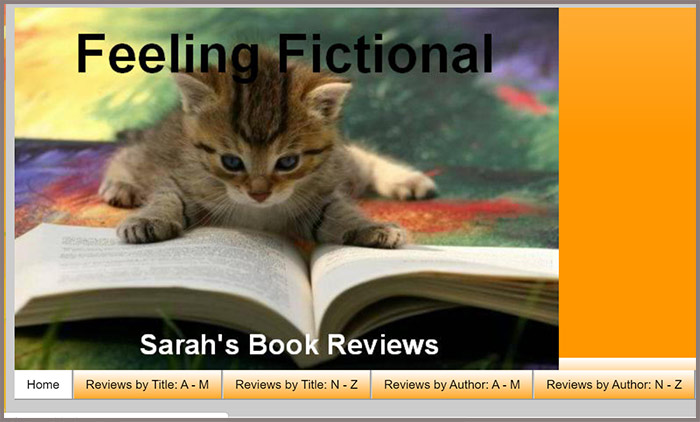This screenshot has height=422, width=700.
Task: Open the Home tab
Action: pos(43,384)
